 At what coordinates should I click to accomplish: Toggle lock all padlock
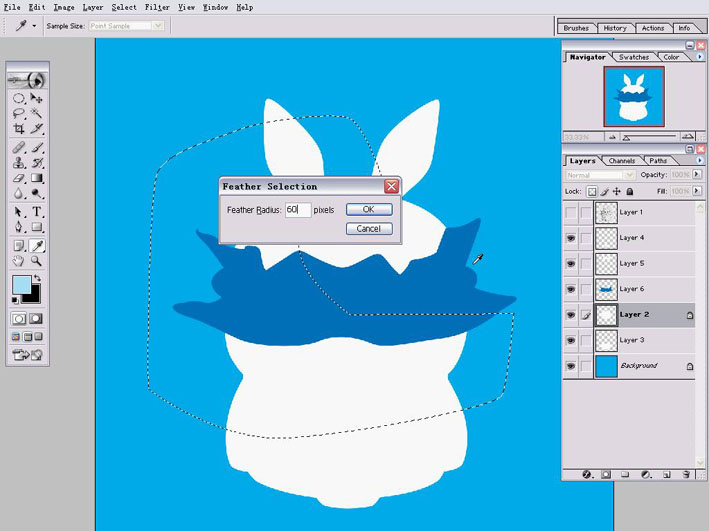(629, 192)
